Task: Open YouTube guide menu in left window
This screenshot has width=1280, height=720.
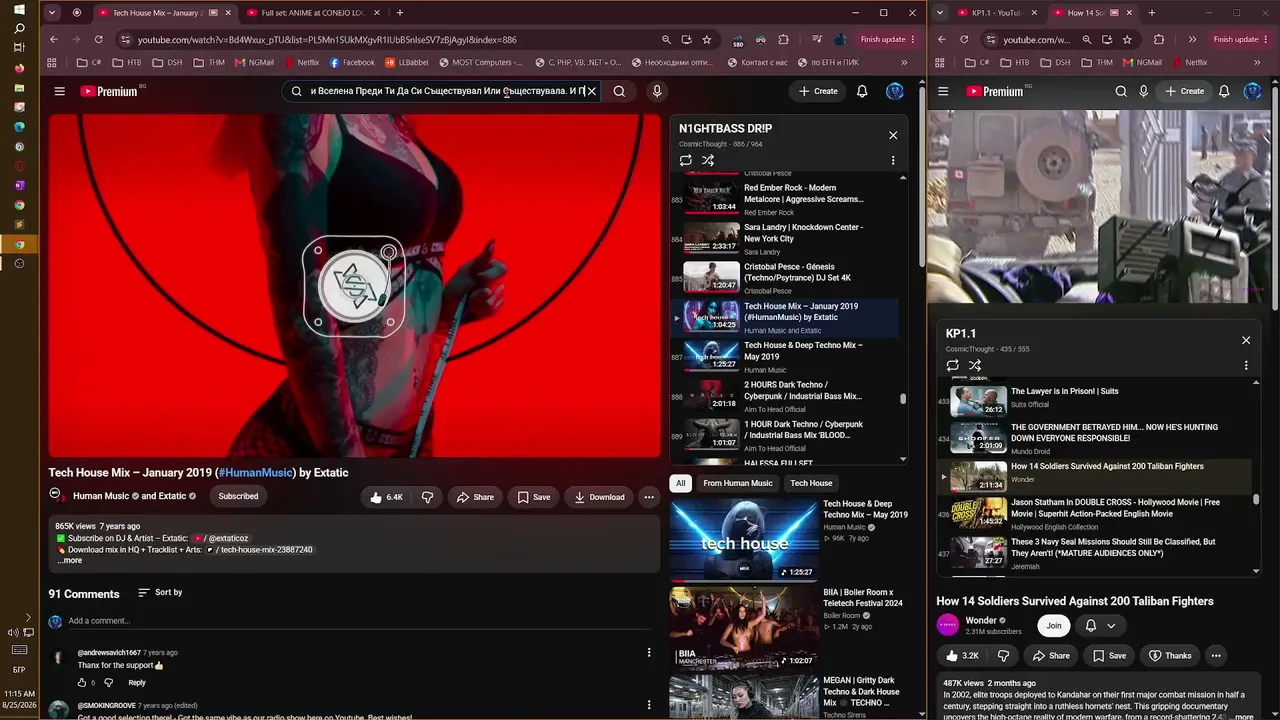Action: (59, 91)
